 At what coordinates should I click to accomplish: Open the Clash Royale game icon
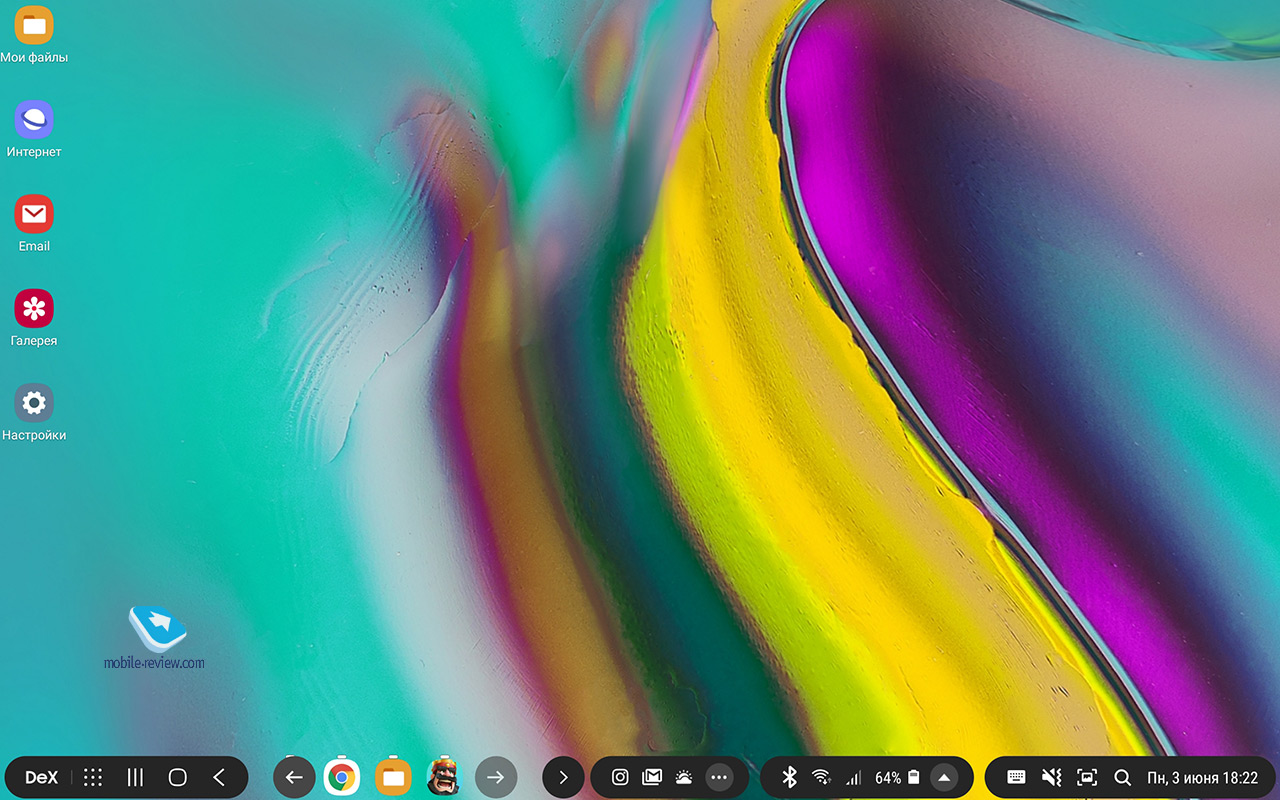444,777
